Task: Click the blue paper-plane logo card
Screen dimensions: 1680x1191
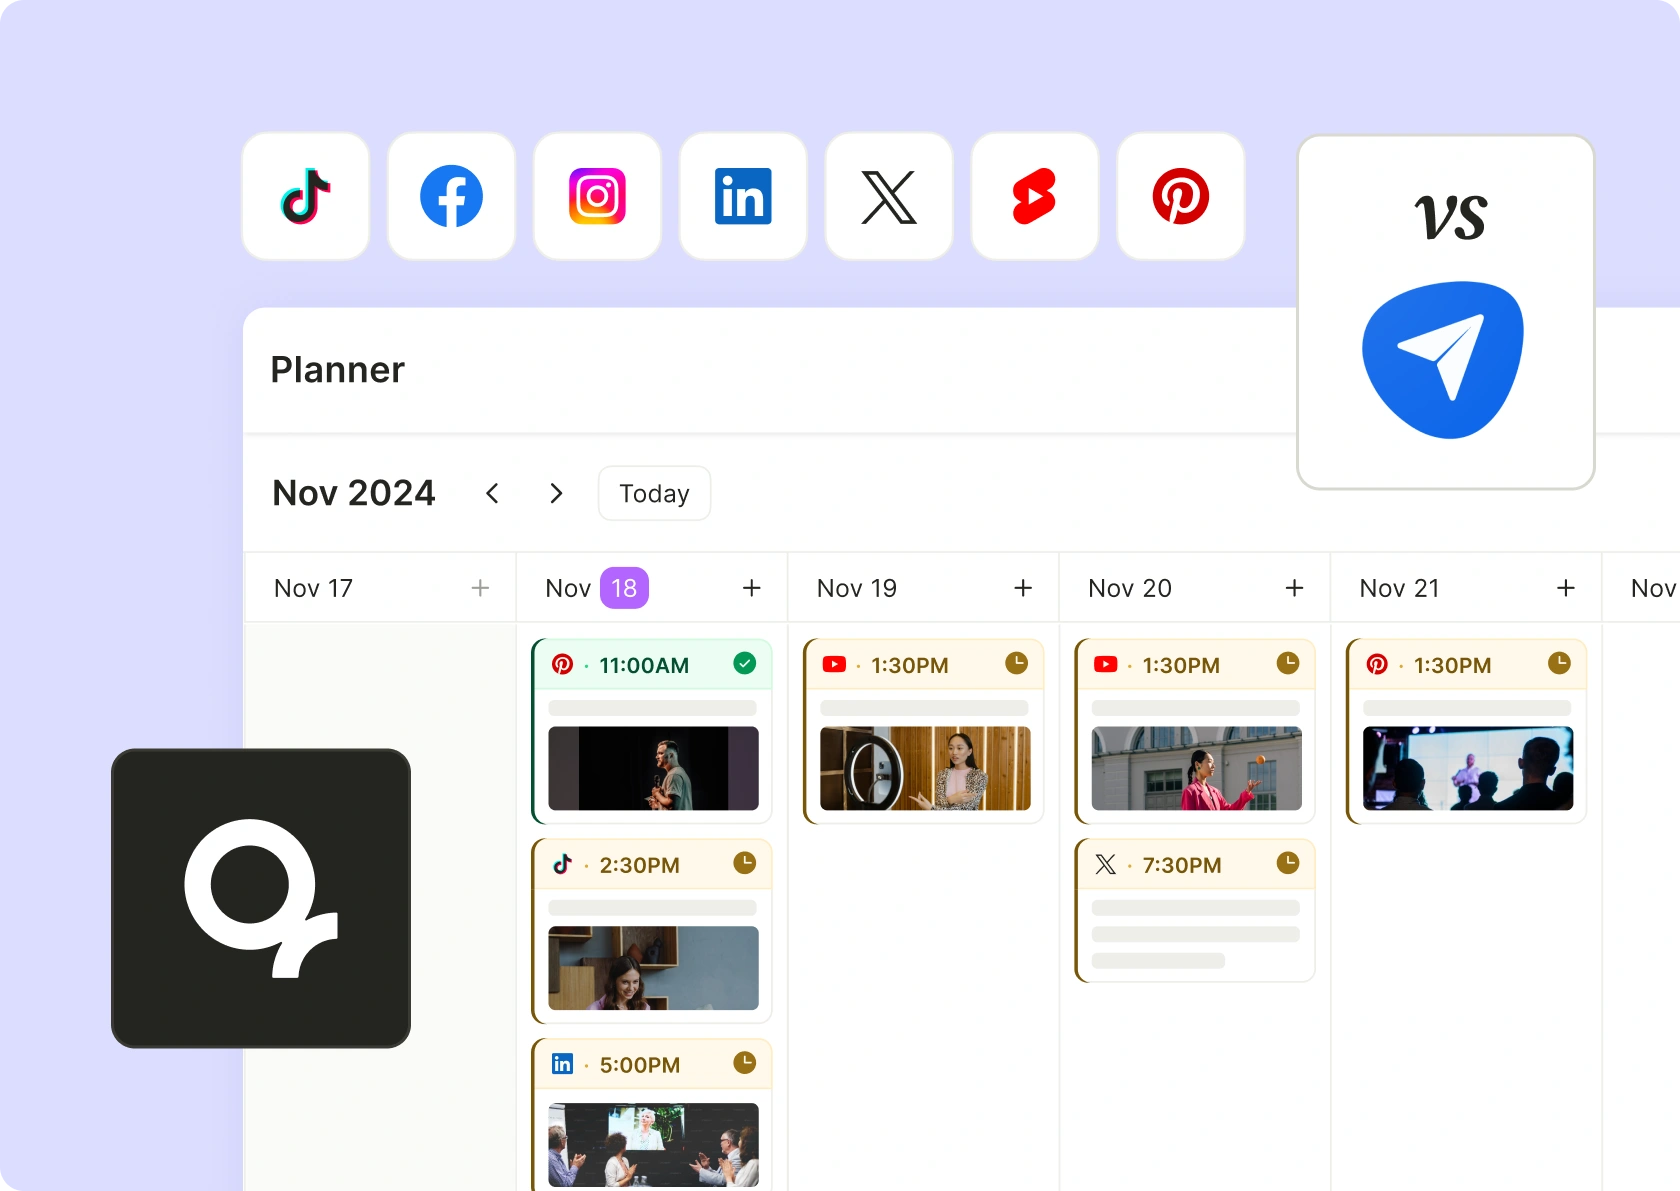Action: tap(1445, 312)
